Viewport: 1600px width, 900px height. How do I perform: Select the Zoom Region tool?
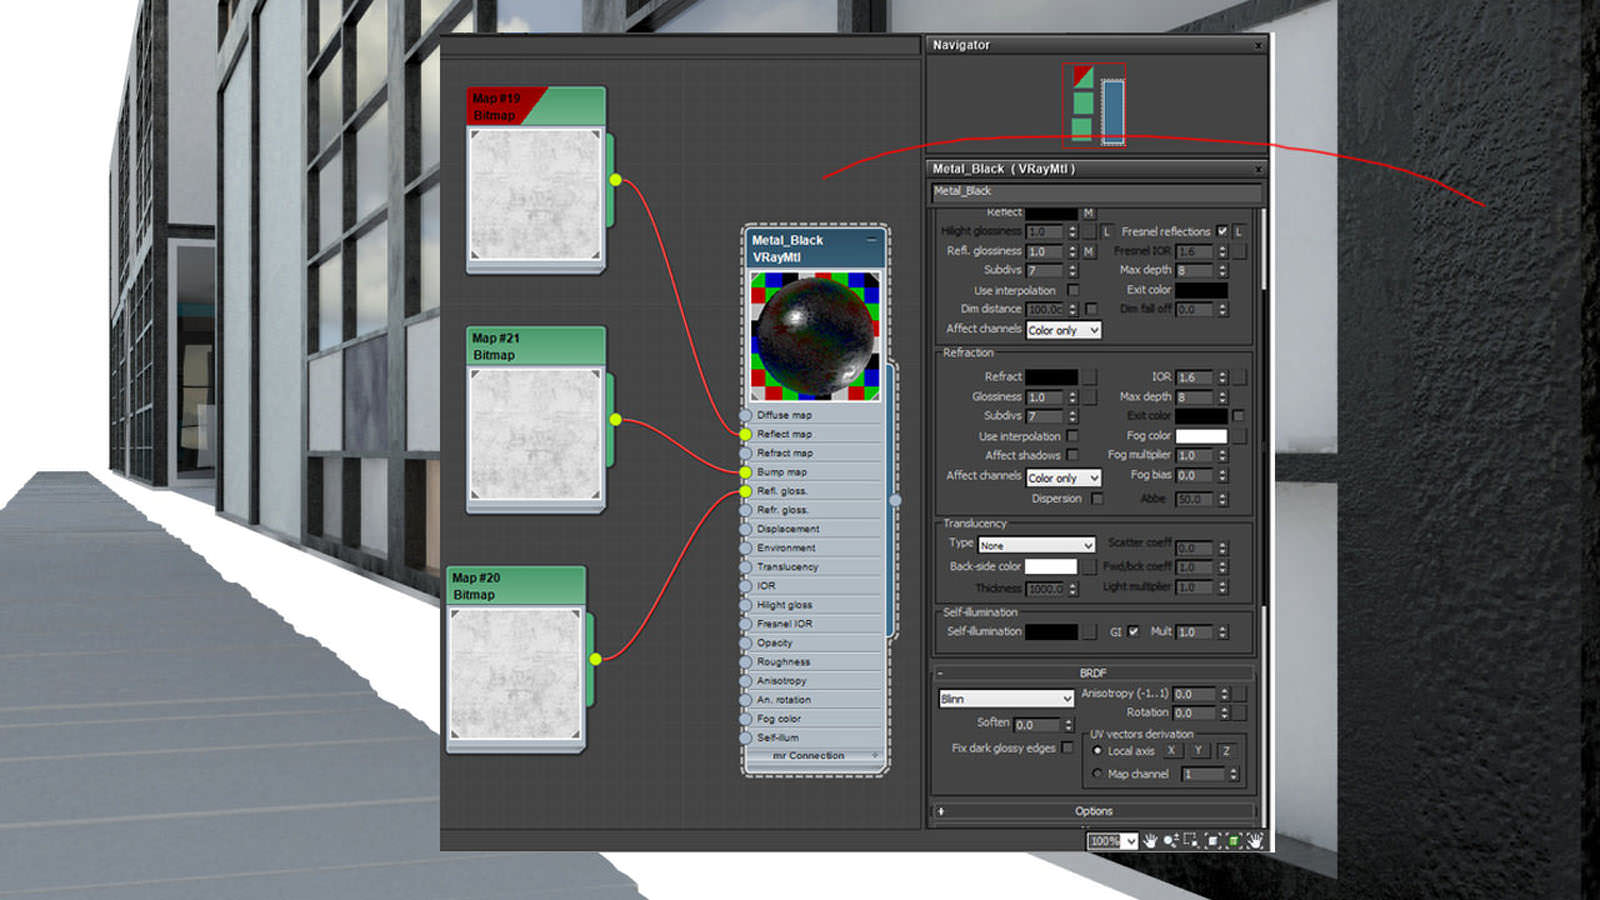click(1191, 841)
